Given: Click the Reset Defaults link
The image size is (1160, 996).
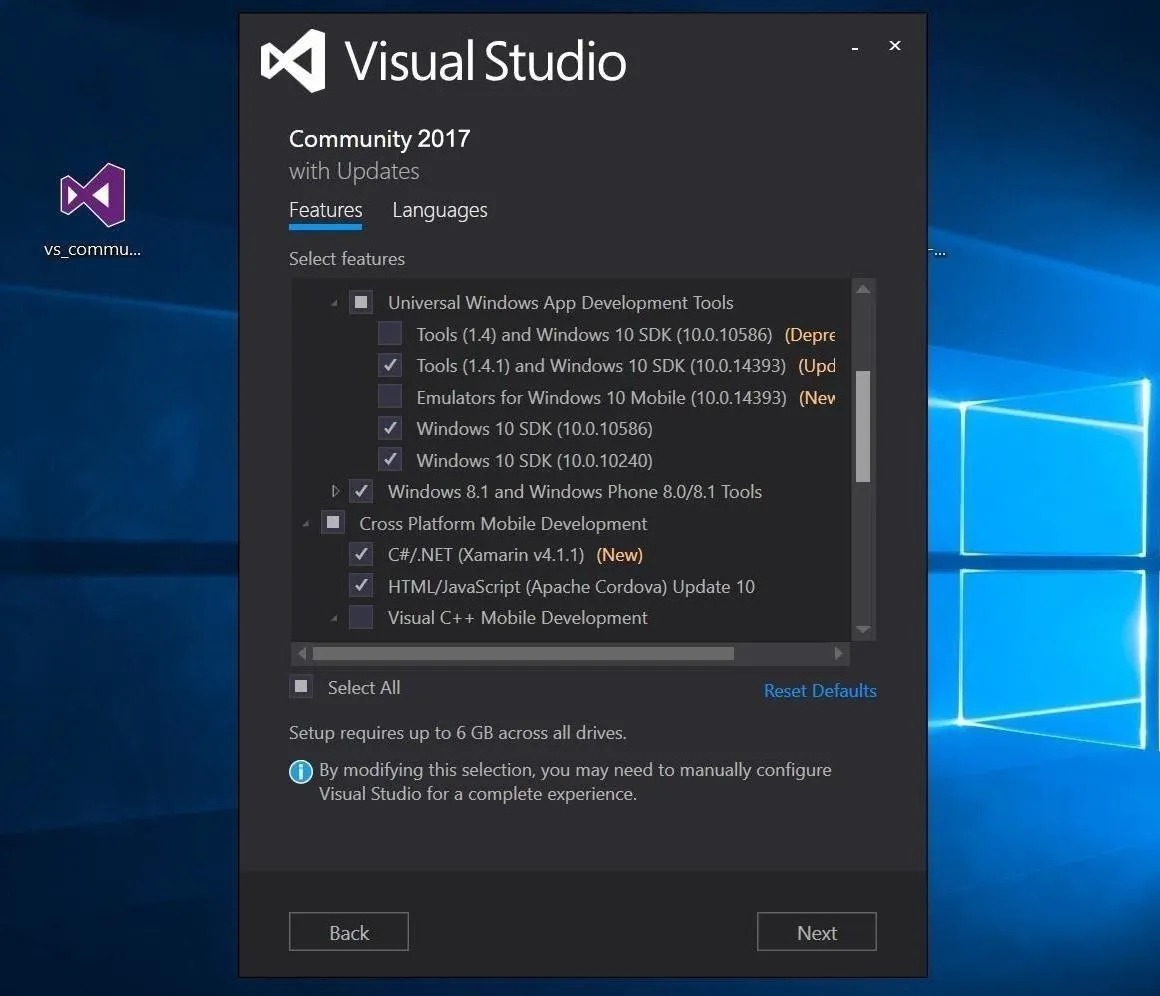Looking at the screenshot, I should 820,690.
